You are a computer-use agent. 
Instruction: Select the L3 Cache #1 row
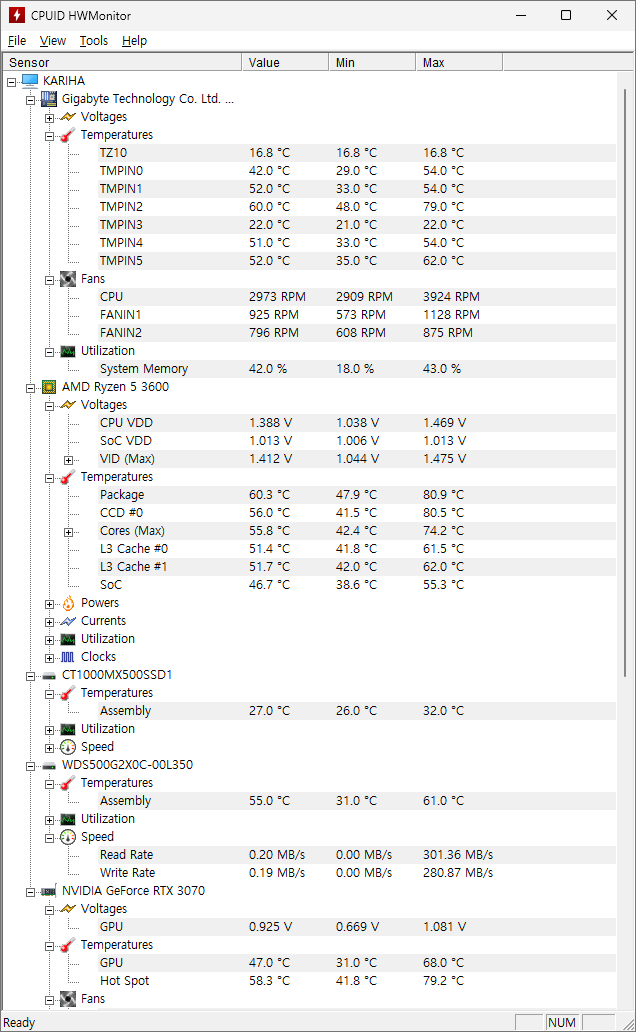(358, 567)
